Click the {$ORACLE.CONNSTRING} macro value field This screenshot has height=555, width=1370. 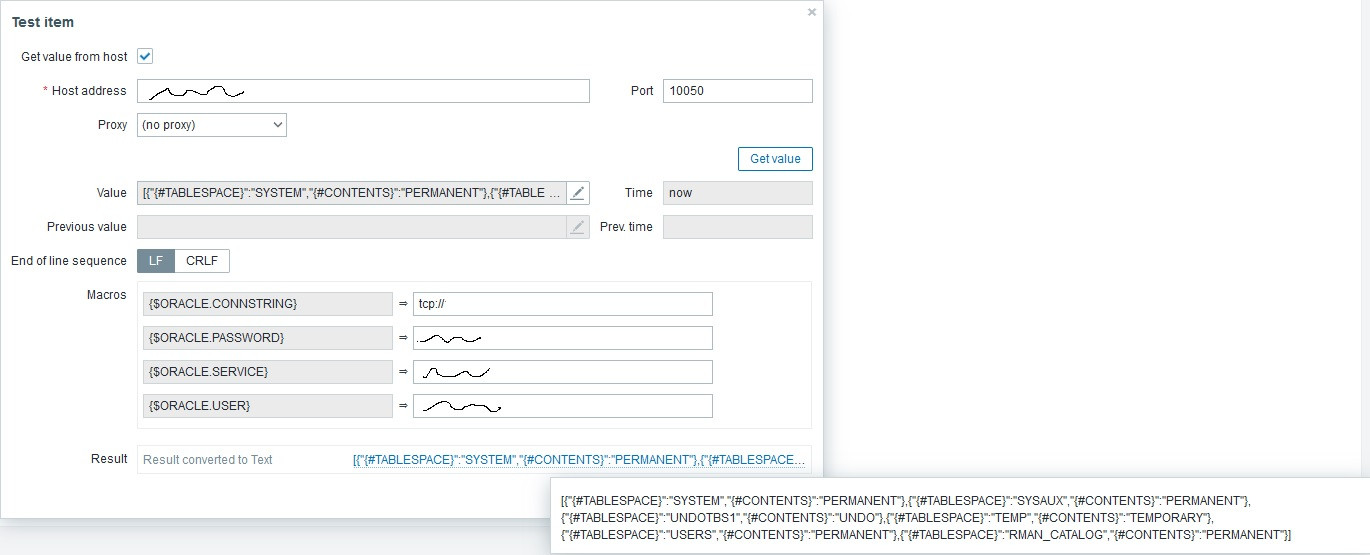pos(563,304)
